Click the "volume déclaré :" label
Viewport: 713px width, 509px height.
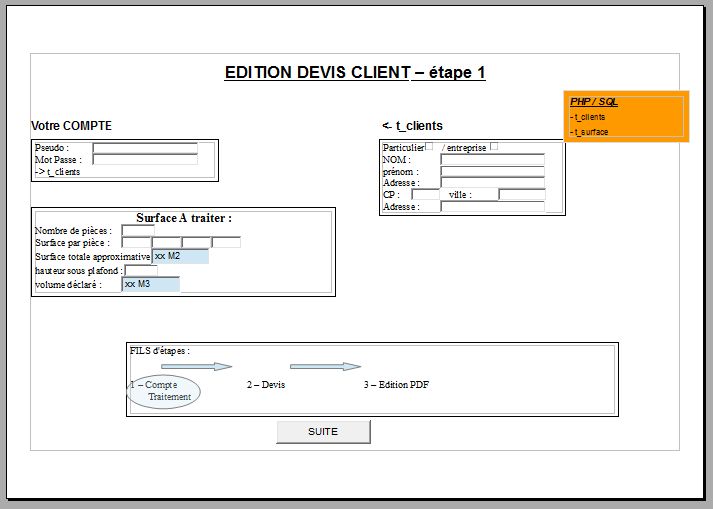pyautogui.click(x=68, y=285)
